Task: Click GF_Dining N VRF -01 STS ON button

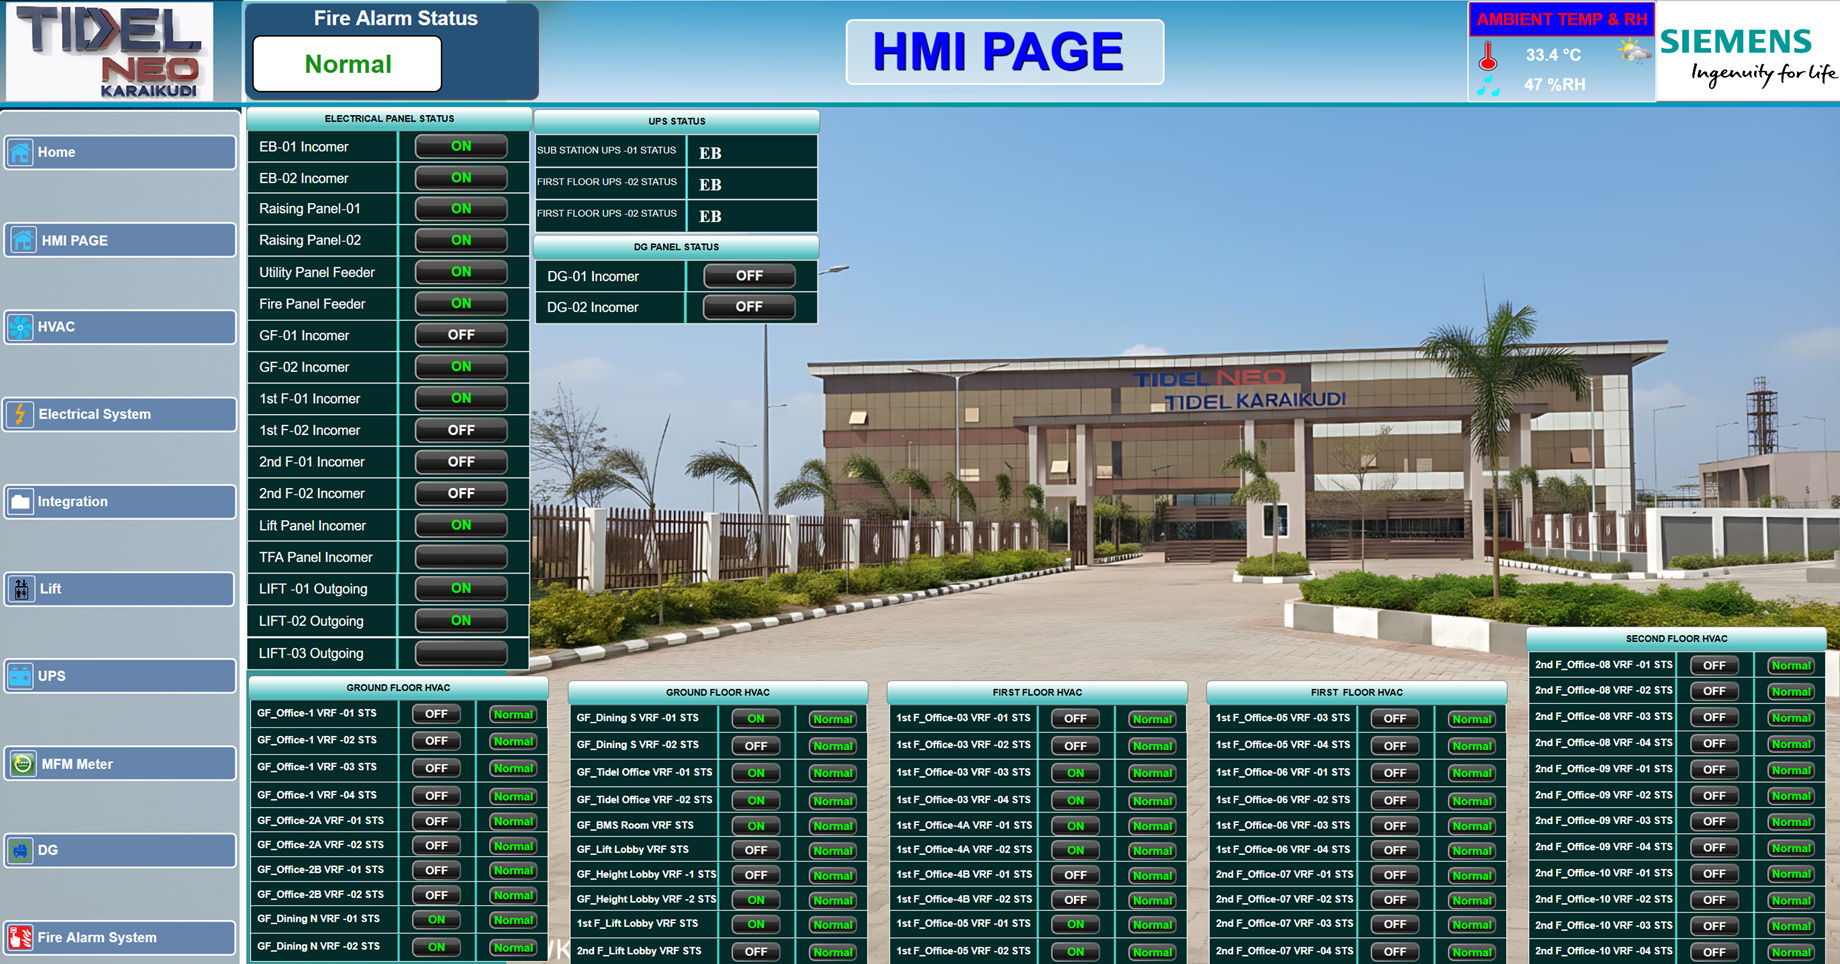Action: [x=437, y=920]
